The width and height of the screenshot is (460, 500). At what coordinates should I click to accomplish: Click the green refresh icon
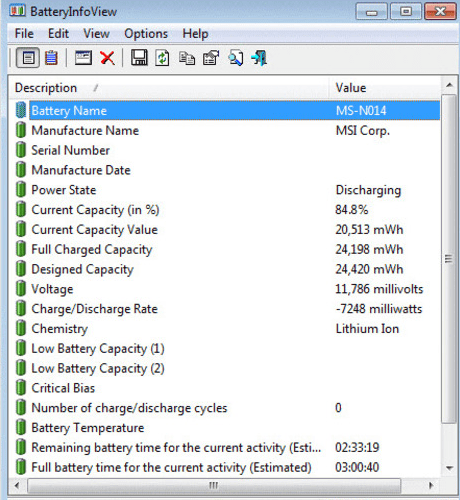[x=162, y=58]
